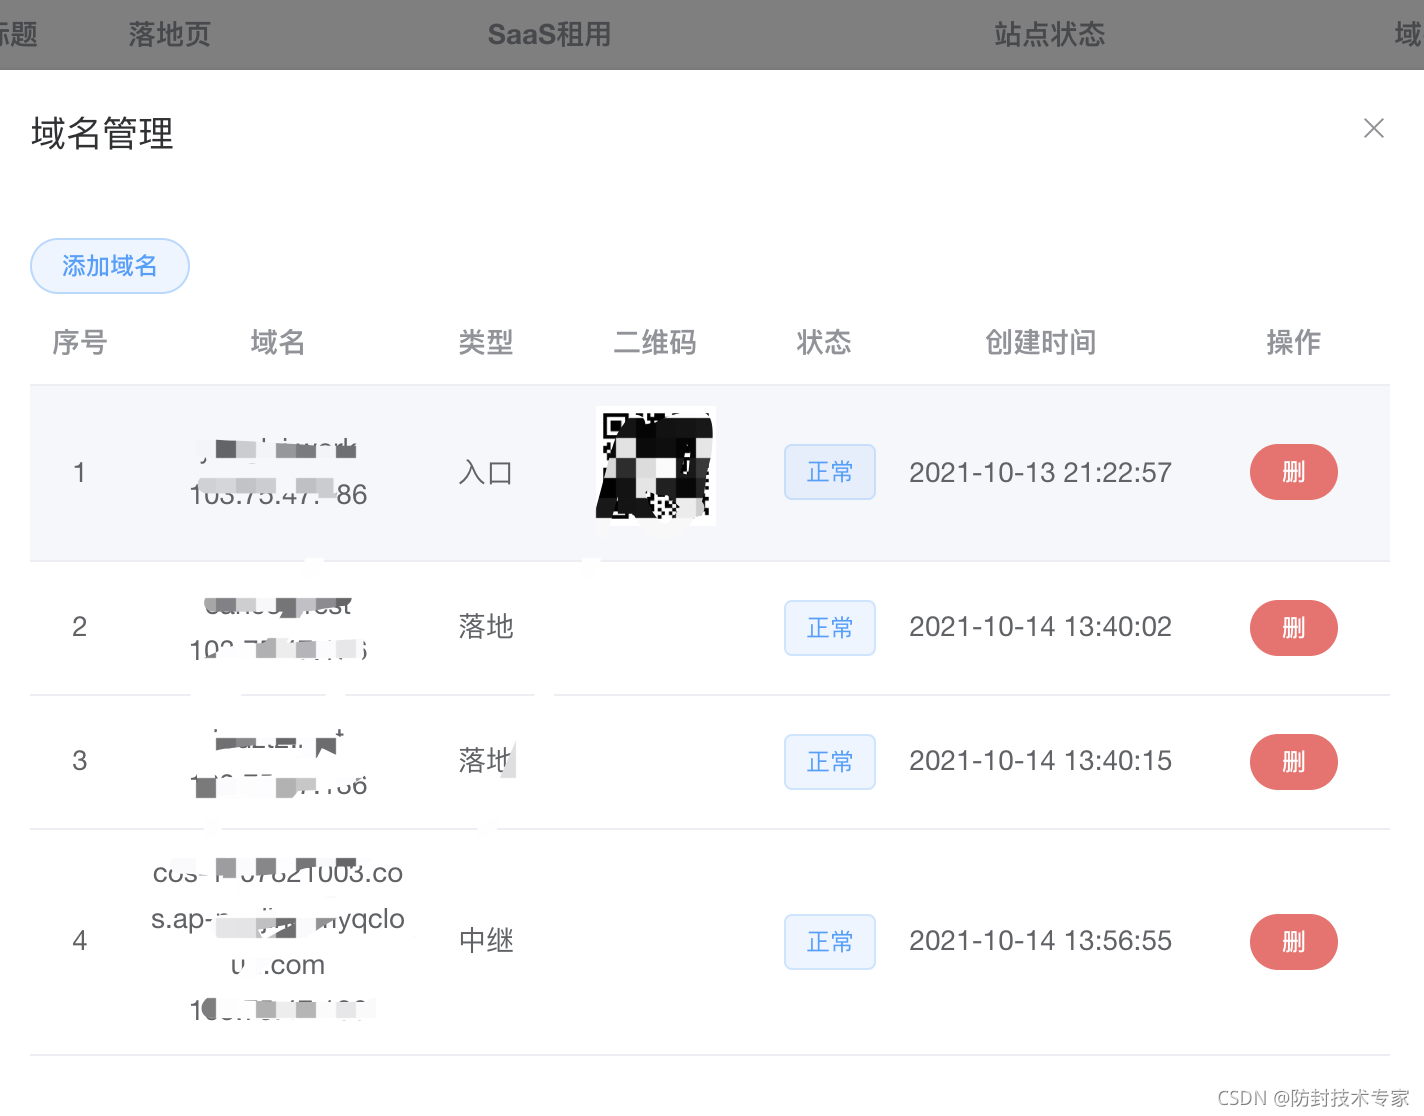Click the 域名 column header
This screenshot has width=1424, height=1116.
coord(278,342)
